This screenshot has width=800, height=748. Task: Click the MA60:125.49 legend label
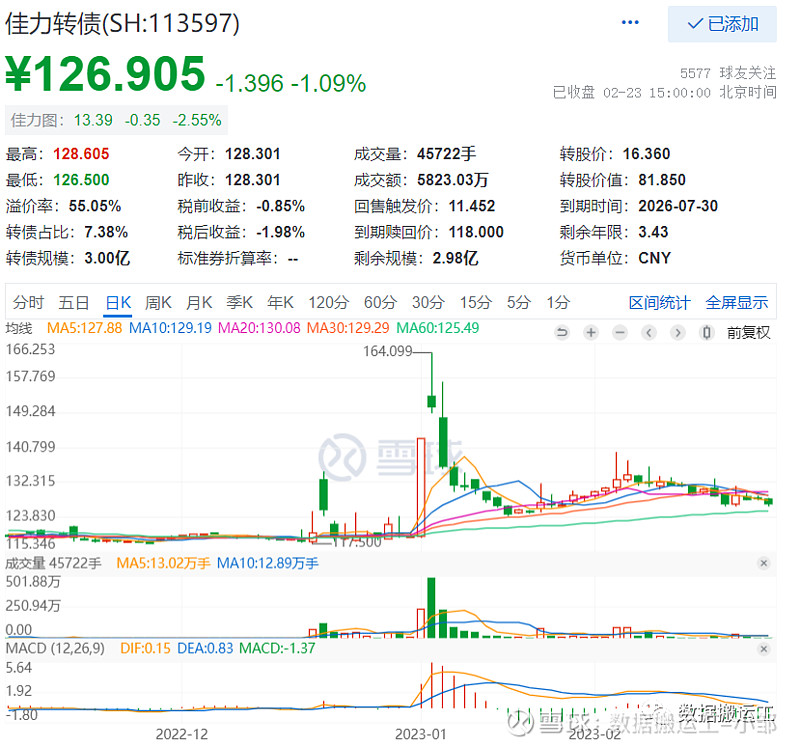click(437, 328)
